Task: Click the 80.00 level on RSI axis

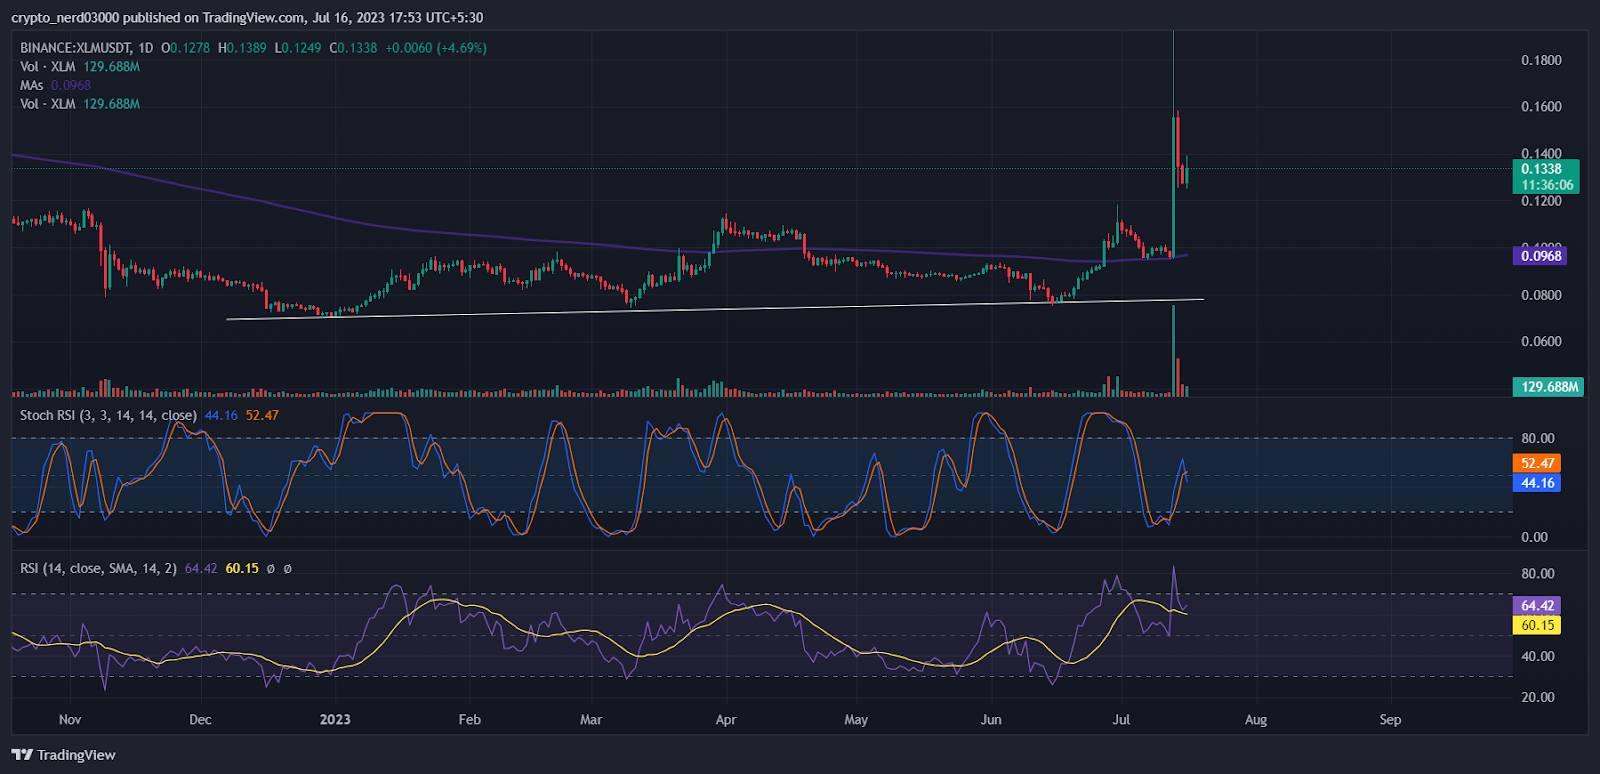Action: [x=1538, y=574]
